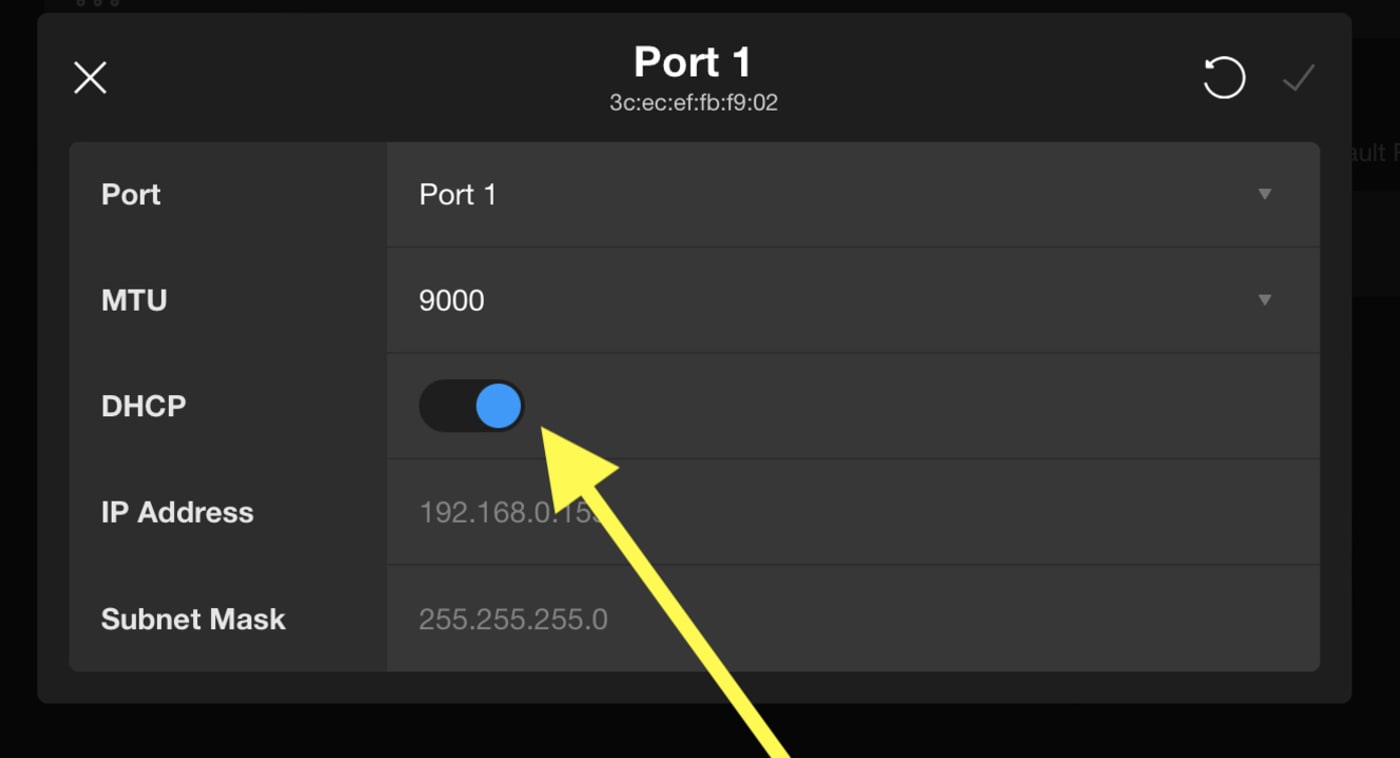The image size is (1400, 758).
Task: Click the partially hidden text at right edge
Action: tap(1375, 153)
